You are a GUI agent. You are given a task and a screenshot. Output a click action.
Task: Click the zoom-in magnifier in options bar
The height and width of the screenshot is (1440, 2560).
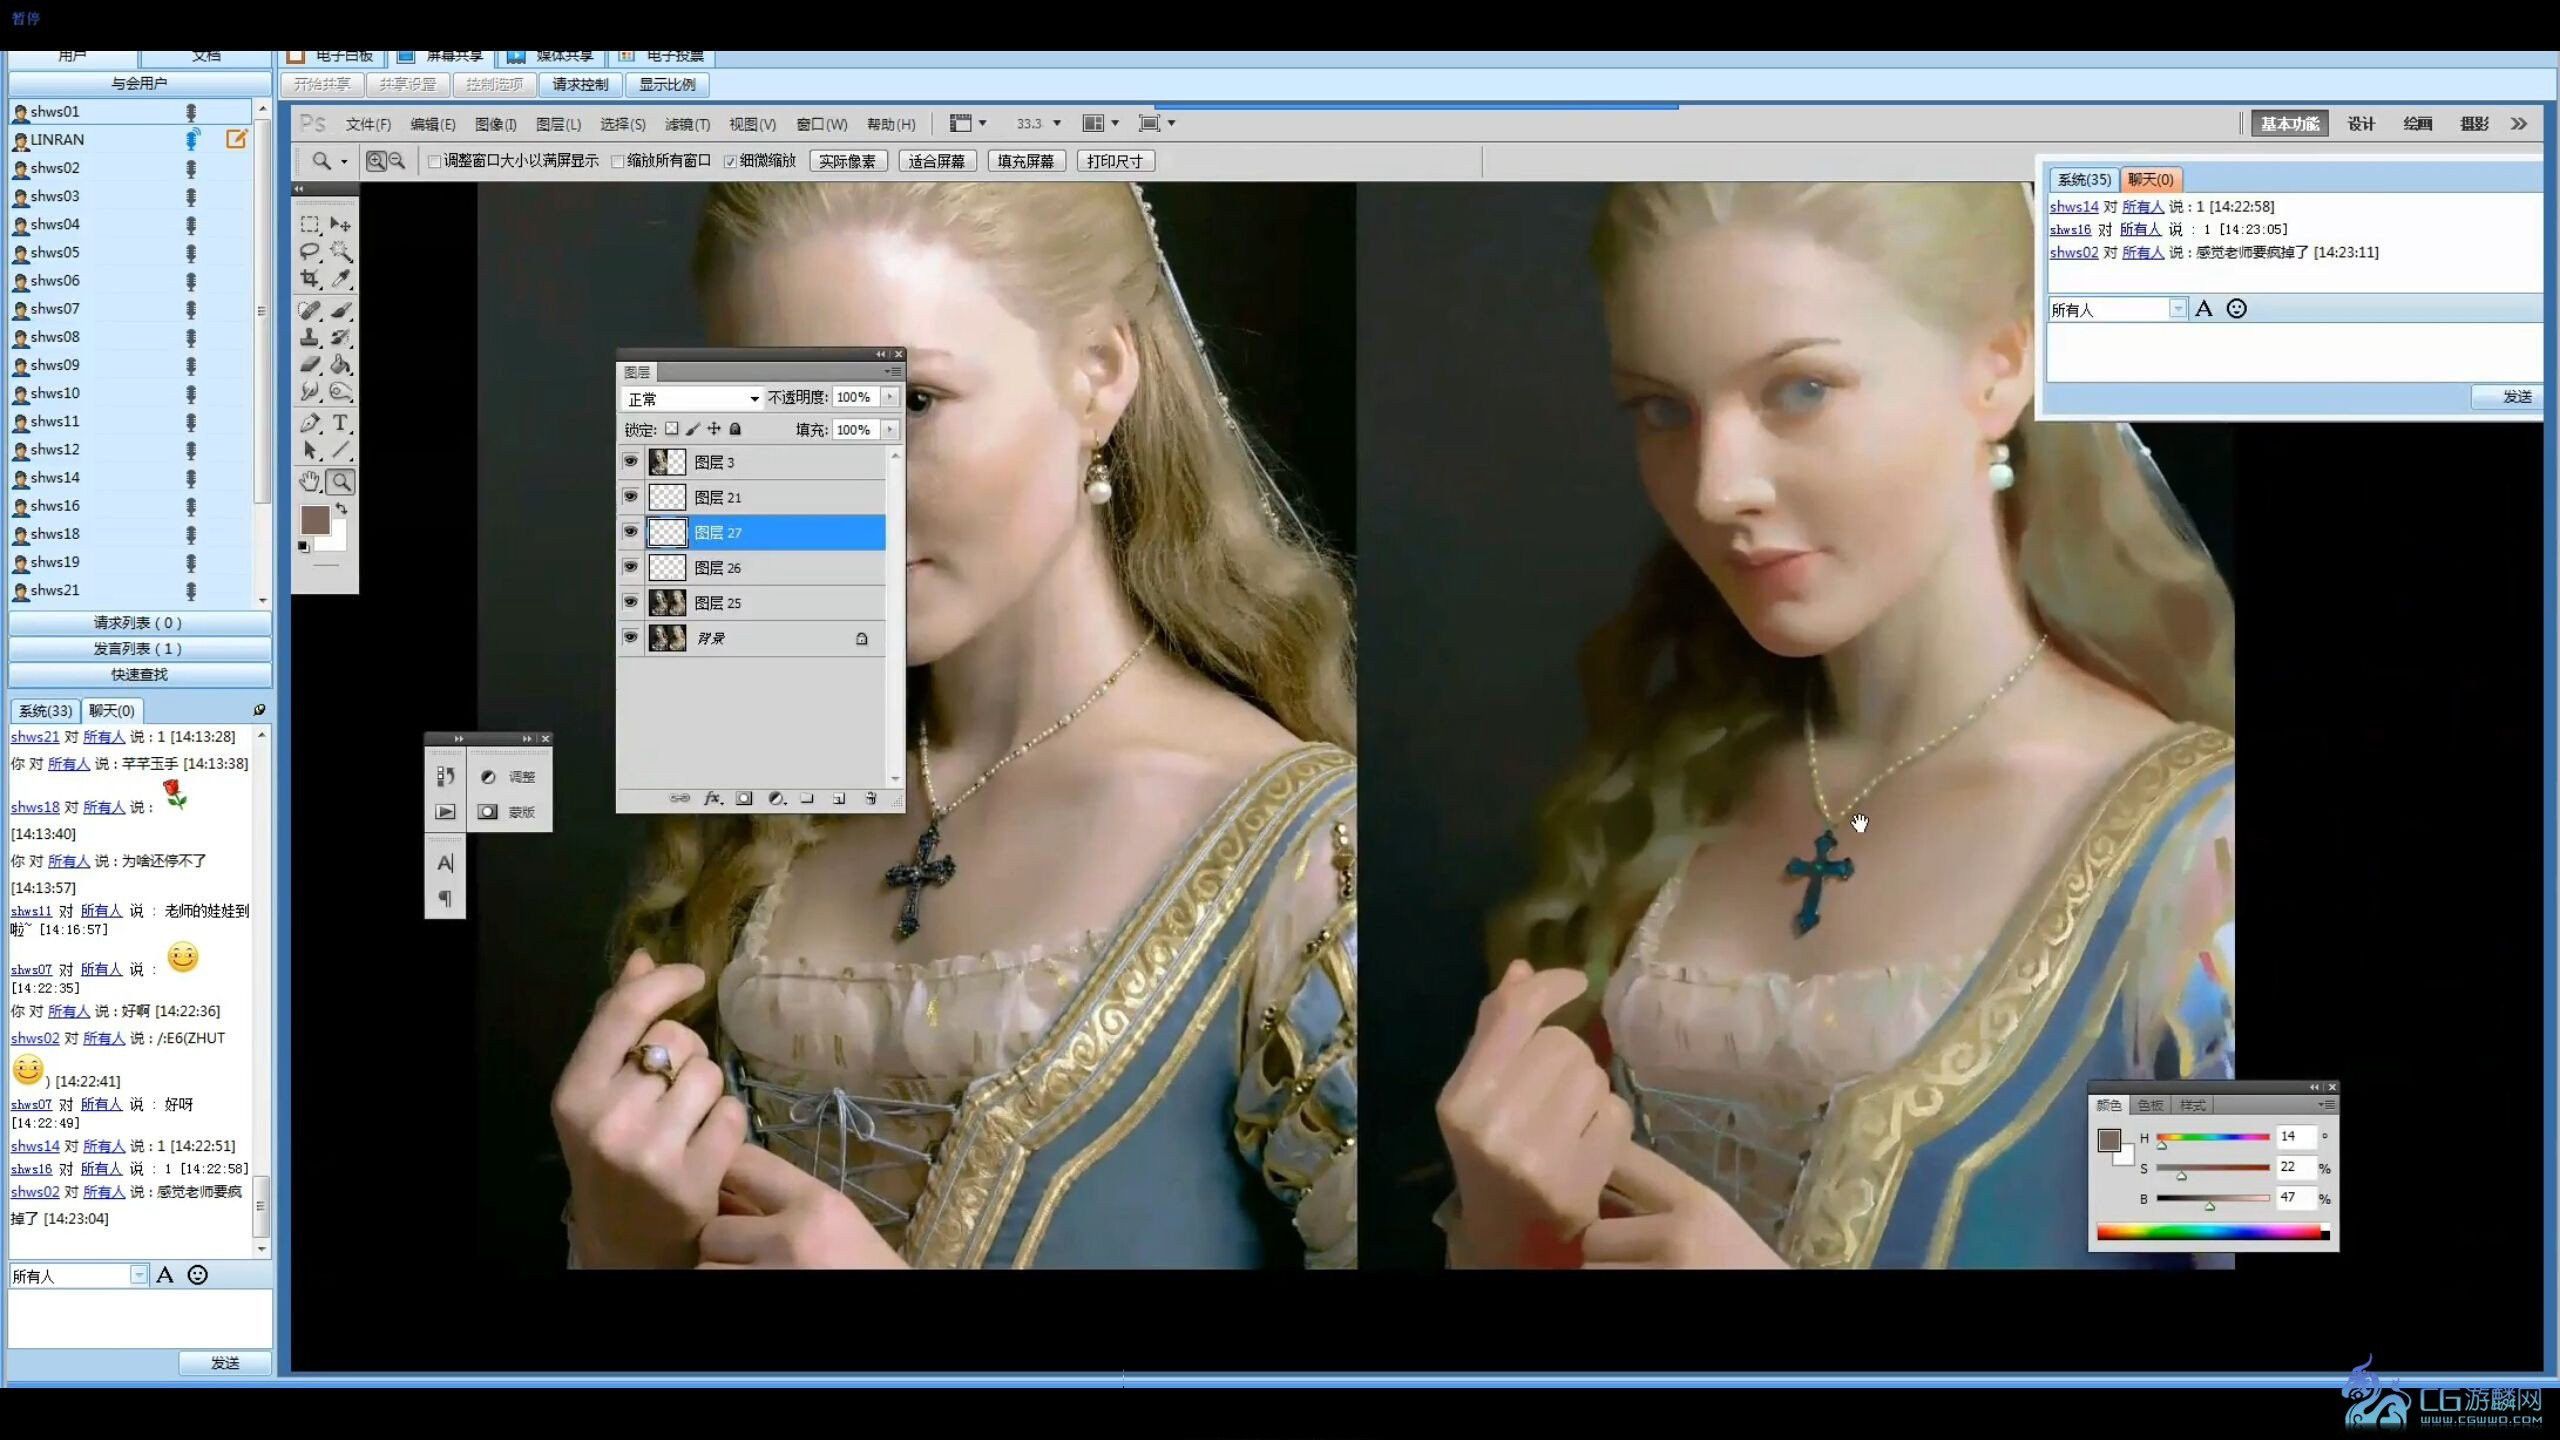click(376, 161)
